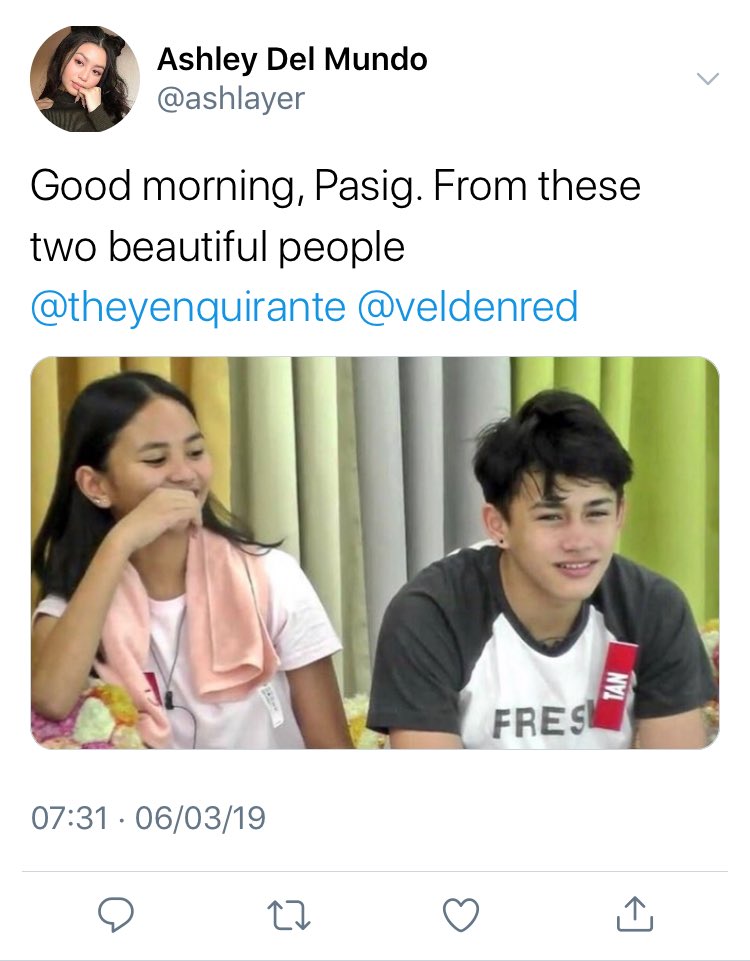Click the 07:31 timestamp
Screen dimensions: 750x961
point(70,818)
